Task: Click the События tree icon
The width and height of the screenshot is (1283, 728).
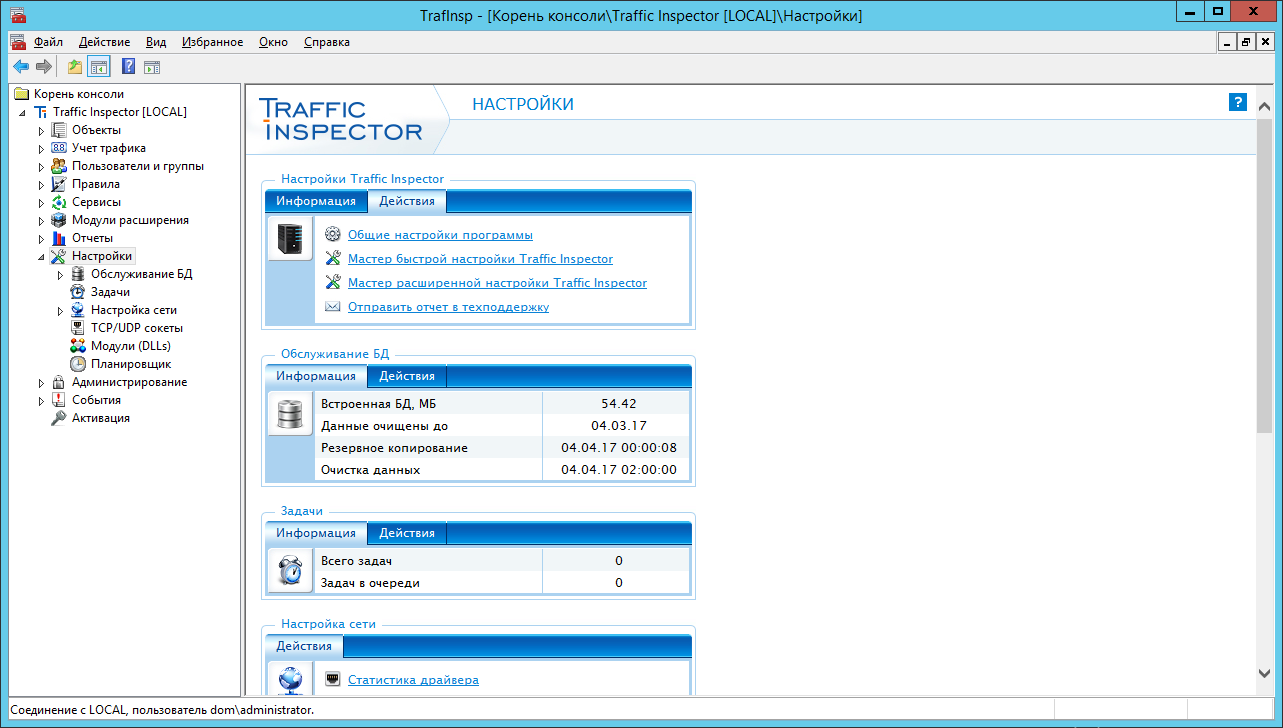Action: point(59,400)
